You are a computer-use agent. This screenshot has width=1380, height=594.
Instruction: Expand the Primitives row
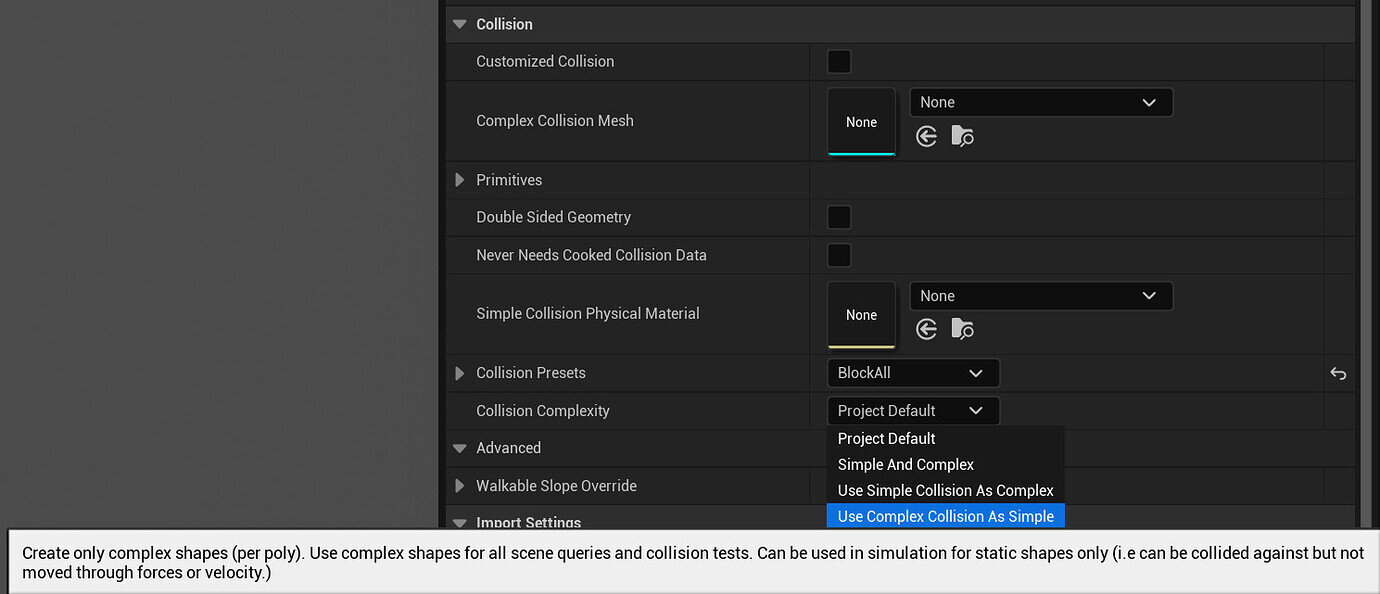click(x=460, y=180)
